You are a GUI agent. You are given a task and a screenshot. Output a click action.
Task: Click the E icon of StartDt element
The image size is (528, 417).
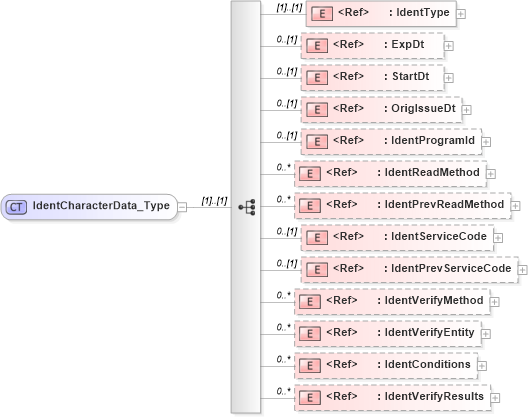point(317,78)
